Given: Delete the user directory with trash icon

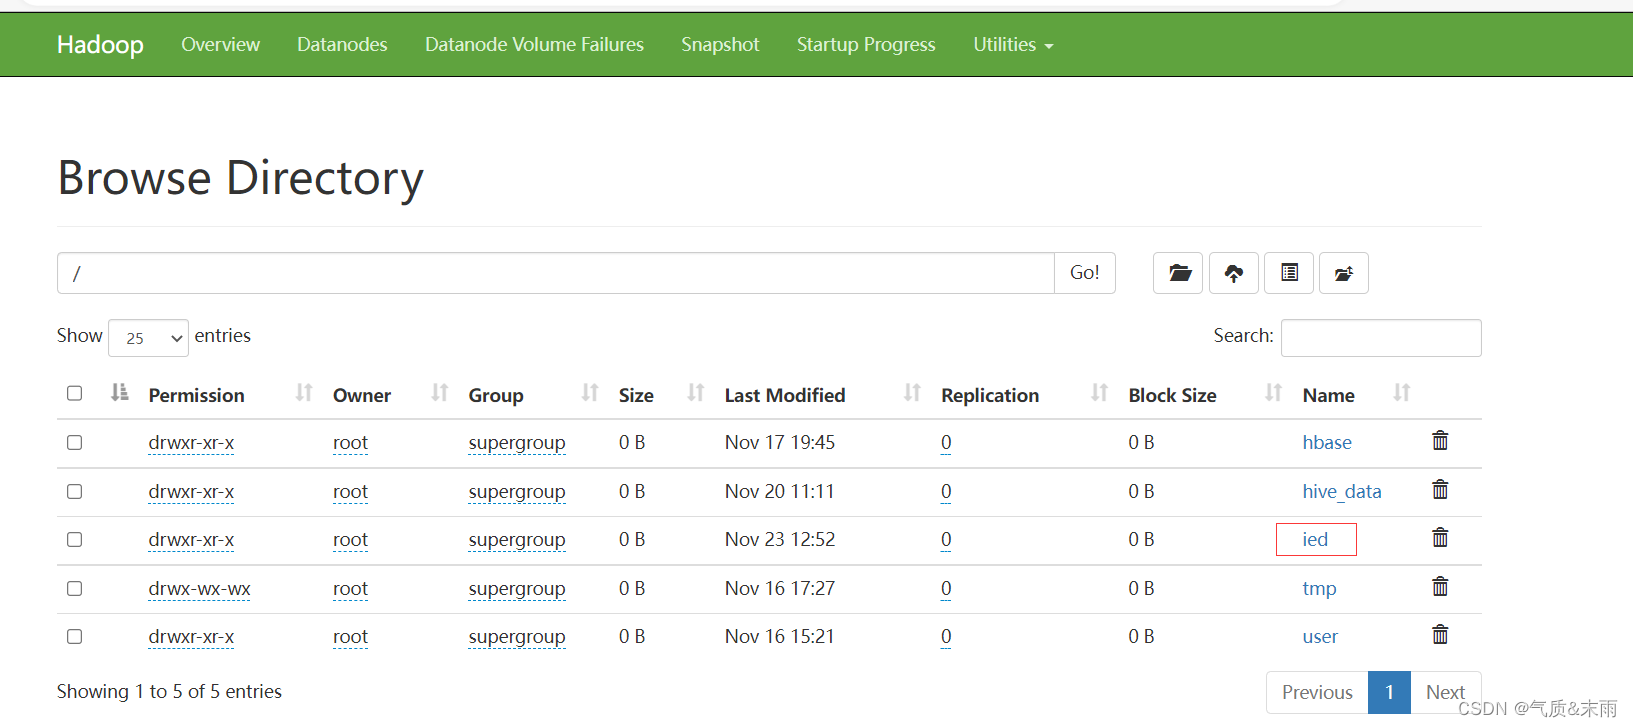Looking at the screenshot, I should coord(1440,635).
